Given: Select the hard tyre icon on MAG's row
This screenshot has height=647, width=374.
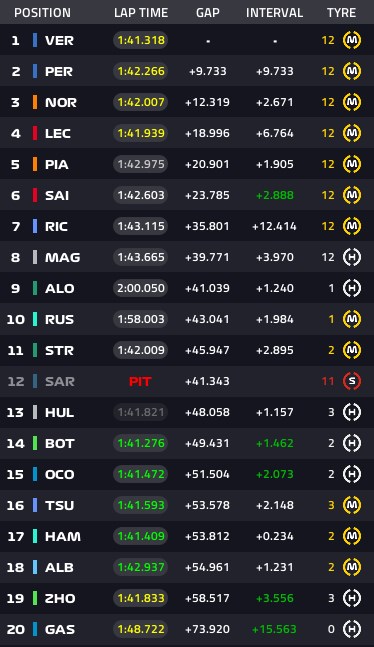Looking at the screenshot, I should 352,257.
